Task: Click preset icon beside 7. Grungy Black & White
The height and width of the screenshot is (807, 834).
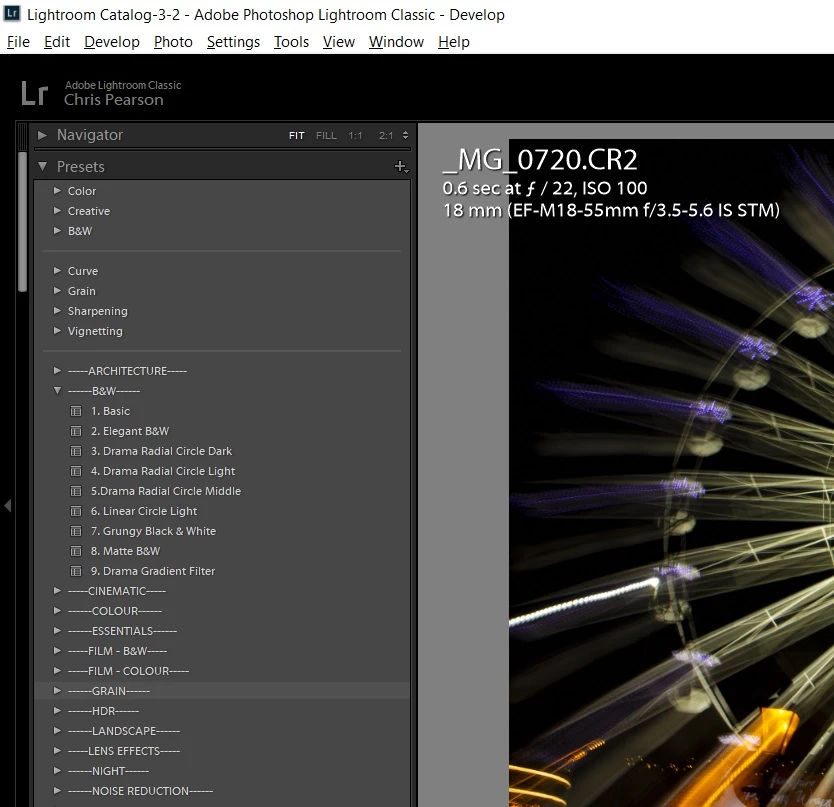Action: coord(76,531)
